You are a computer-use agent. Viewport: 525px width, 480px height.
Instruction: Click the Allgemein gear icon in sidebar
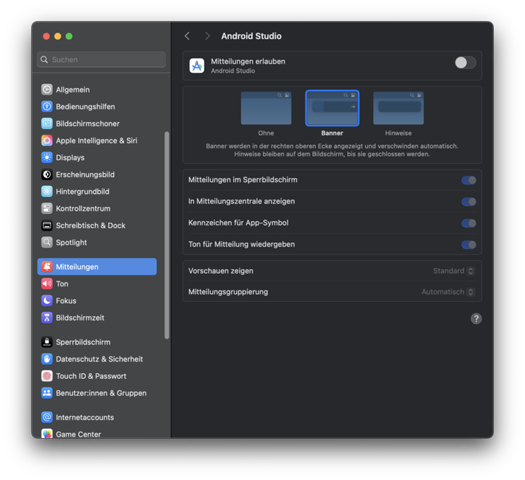point(47,89)
